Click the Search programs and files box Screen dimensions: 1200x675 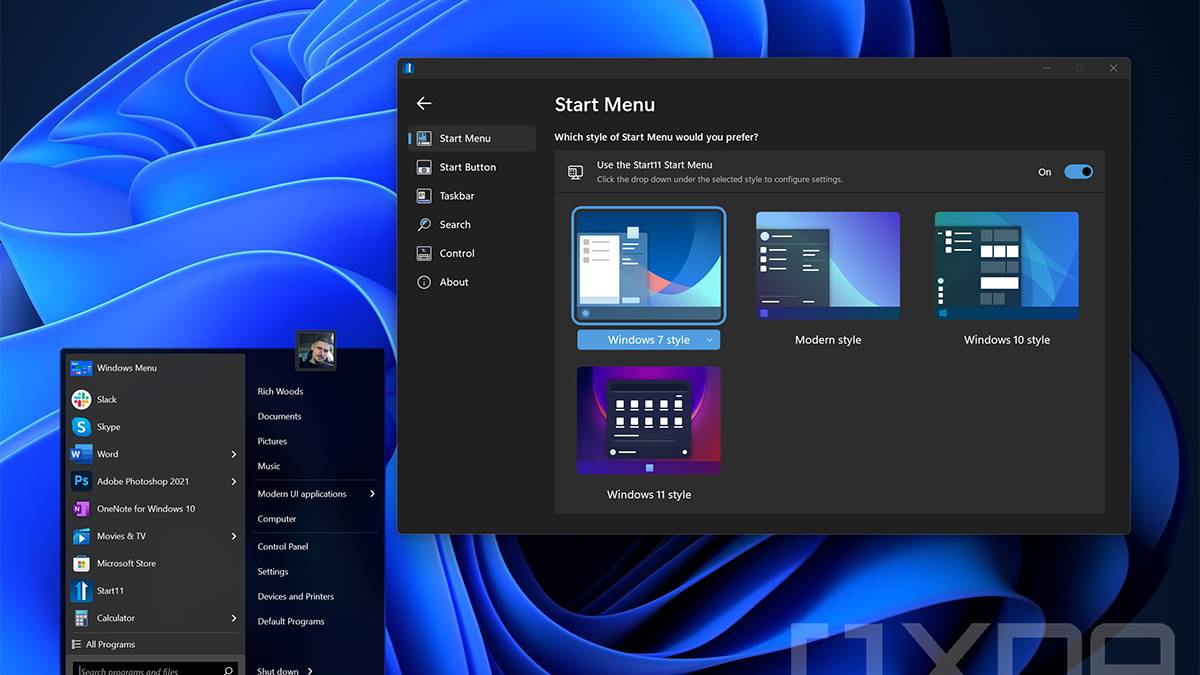150,670
